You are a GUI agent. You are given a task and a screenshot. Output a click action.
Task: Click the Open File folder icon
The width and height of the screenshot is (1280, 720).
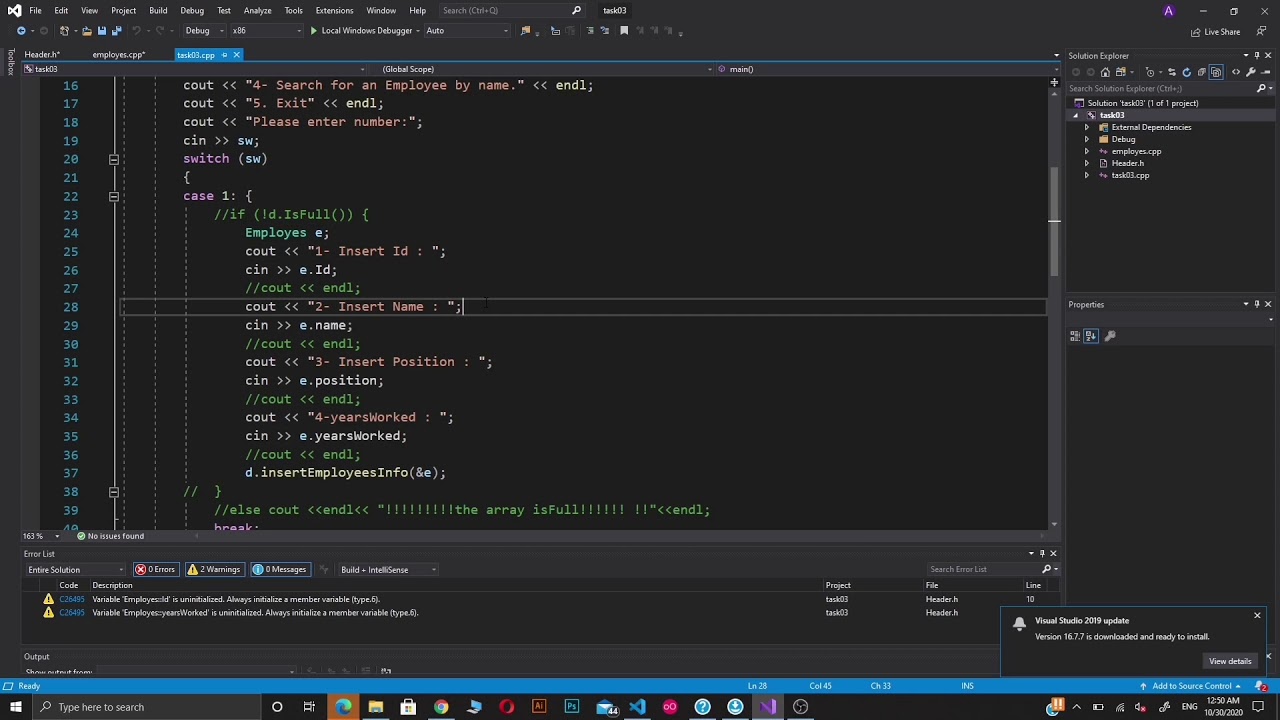[x=86, y=31]
